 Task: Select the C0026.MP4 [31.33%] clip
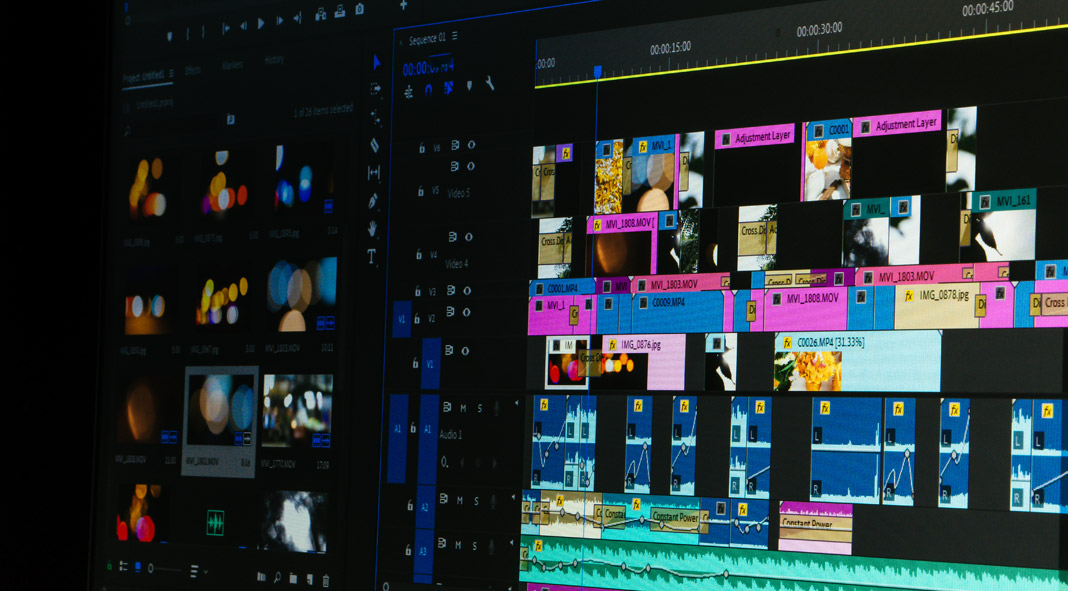[857, 360]
